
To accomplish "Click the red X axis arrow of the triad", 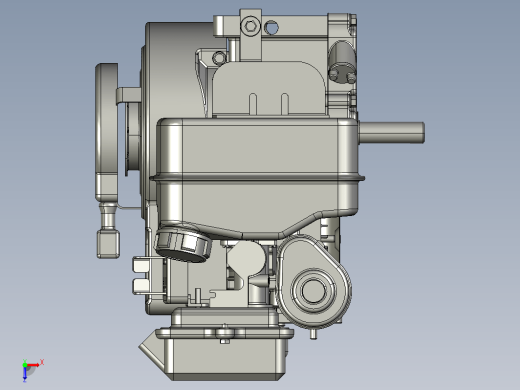I will [x=34, y=365].
